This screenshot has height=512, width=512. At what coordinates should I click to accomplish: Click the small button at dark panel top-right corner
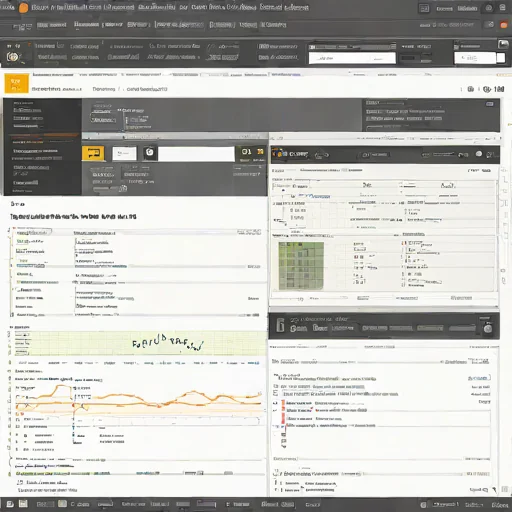click(490, 104)
